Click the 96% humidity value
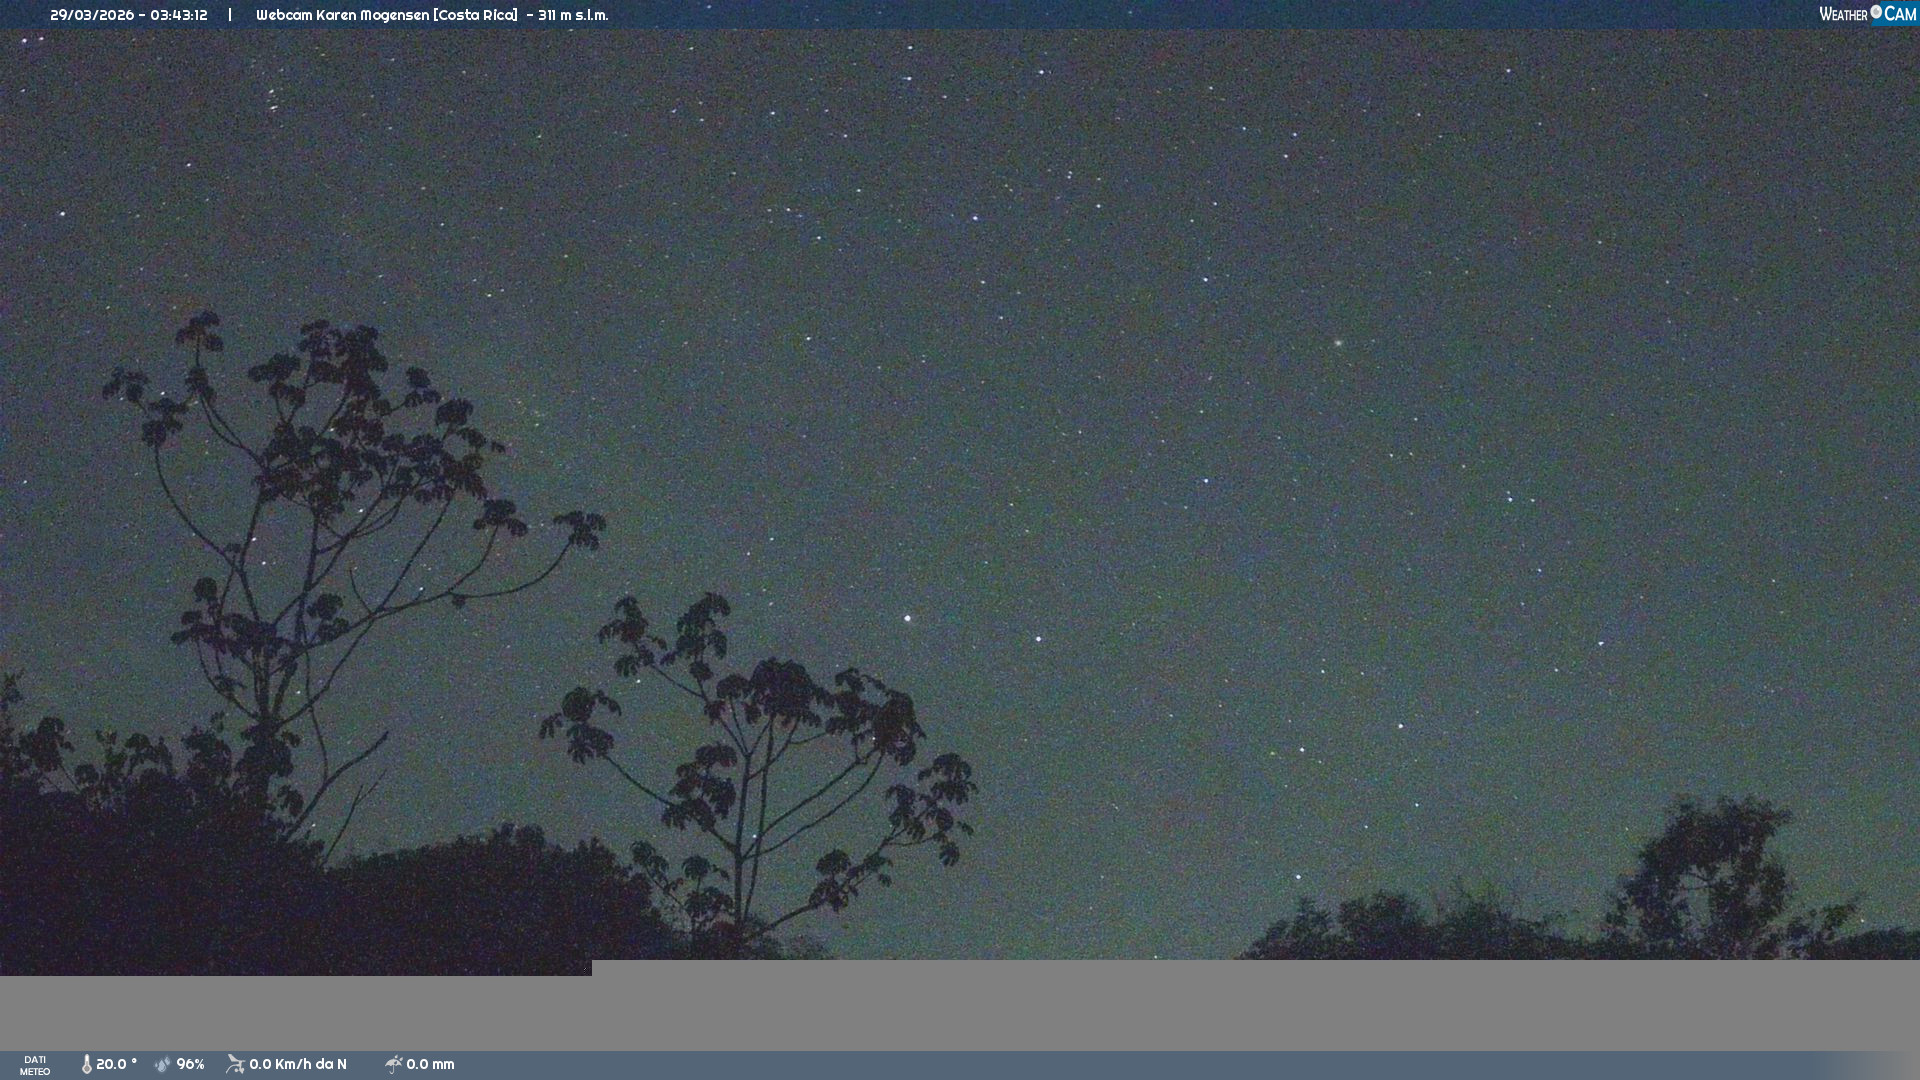This screenshot has width=1920, height=1080. 190,1064
